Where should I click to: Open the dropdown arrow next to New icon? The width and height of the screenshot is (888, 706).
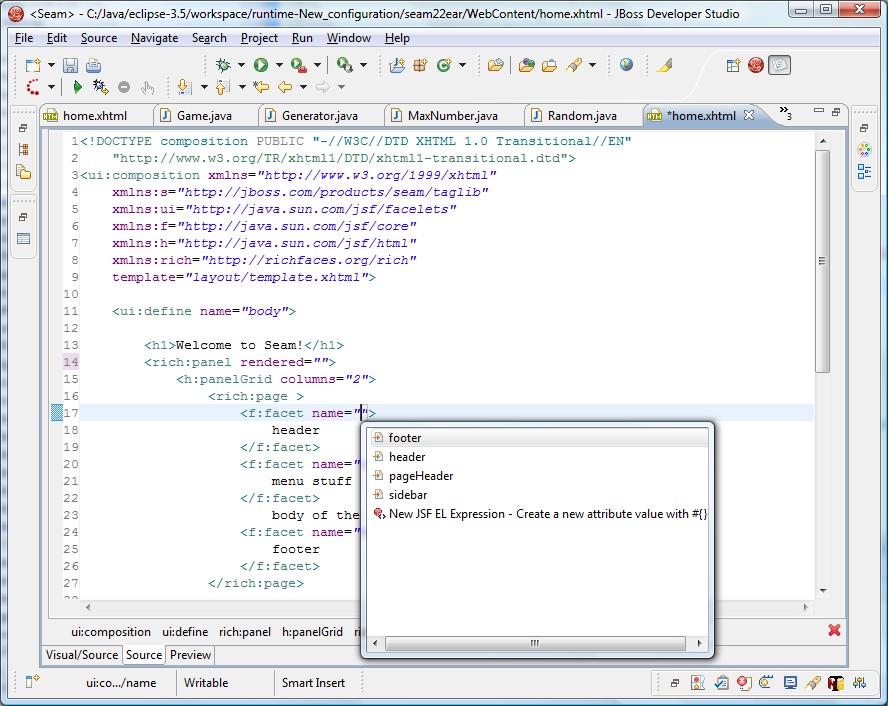tap(50, 65)
